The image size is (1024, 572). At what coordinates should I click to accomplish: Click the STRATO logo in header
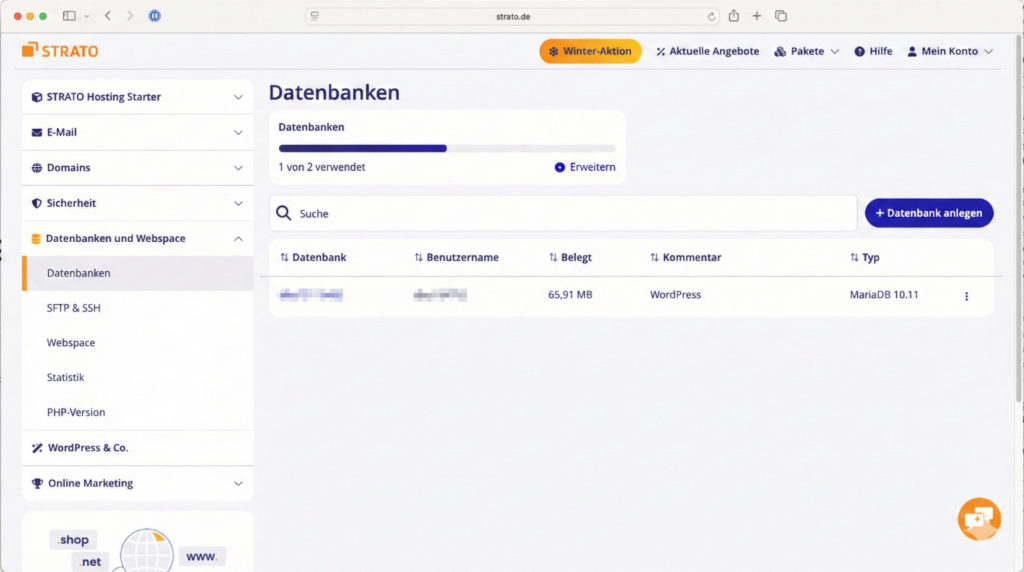60,51
